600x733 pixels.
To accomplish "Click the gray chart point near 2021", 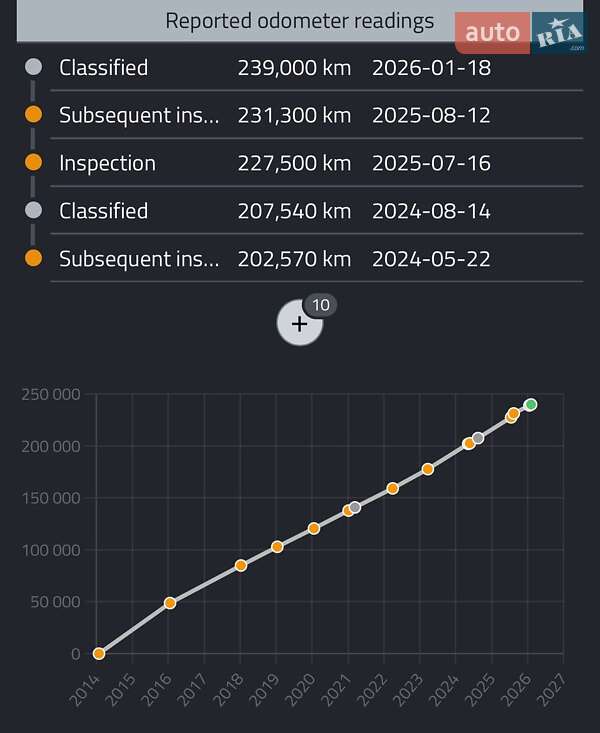I will pos(355,507).
